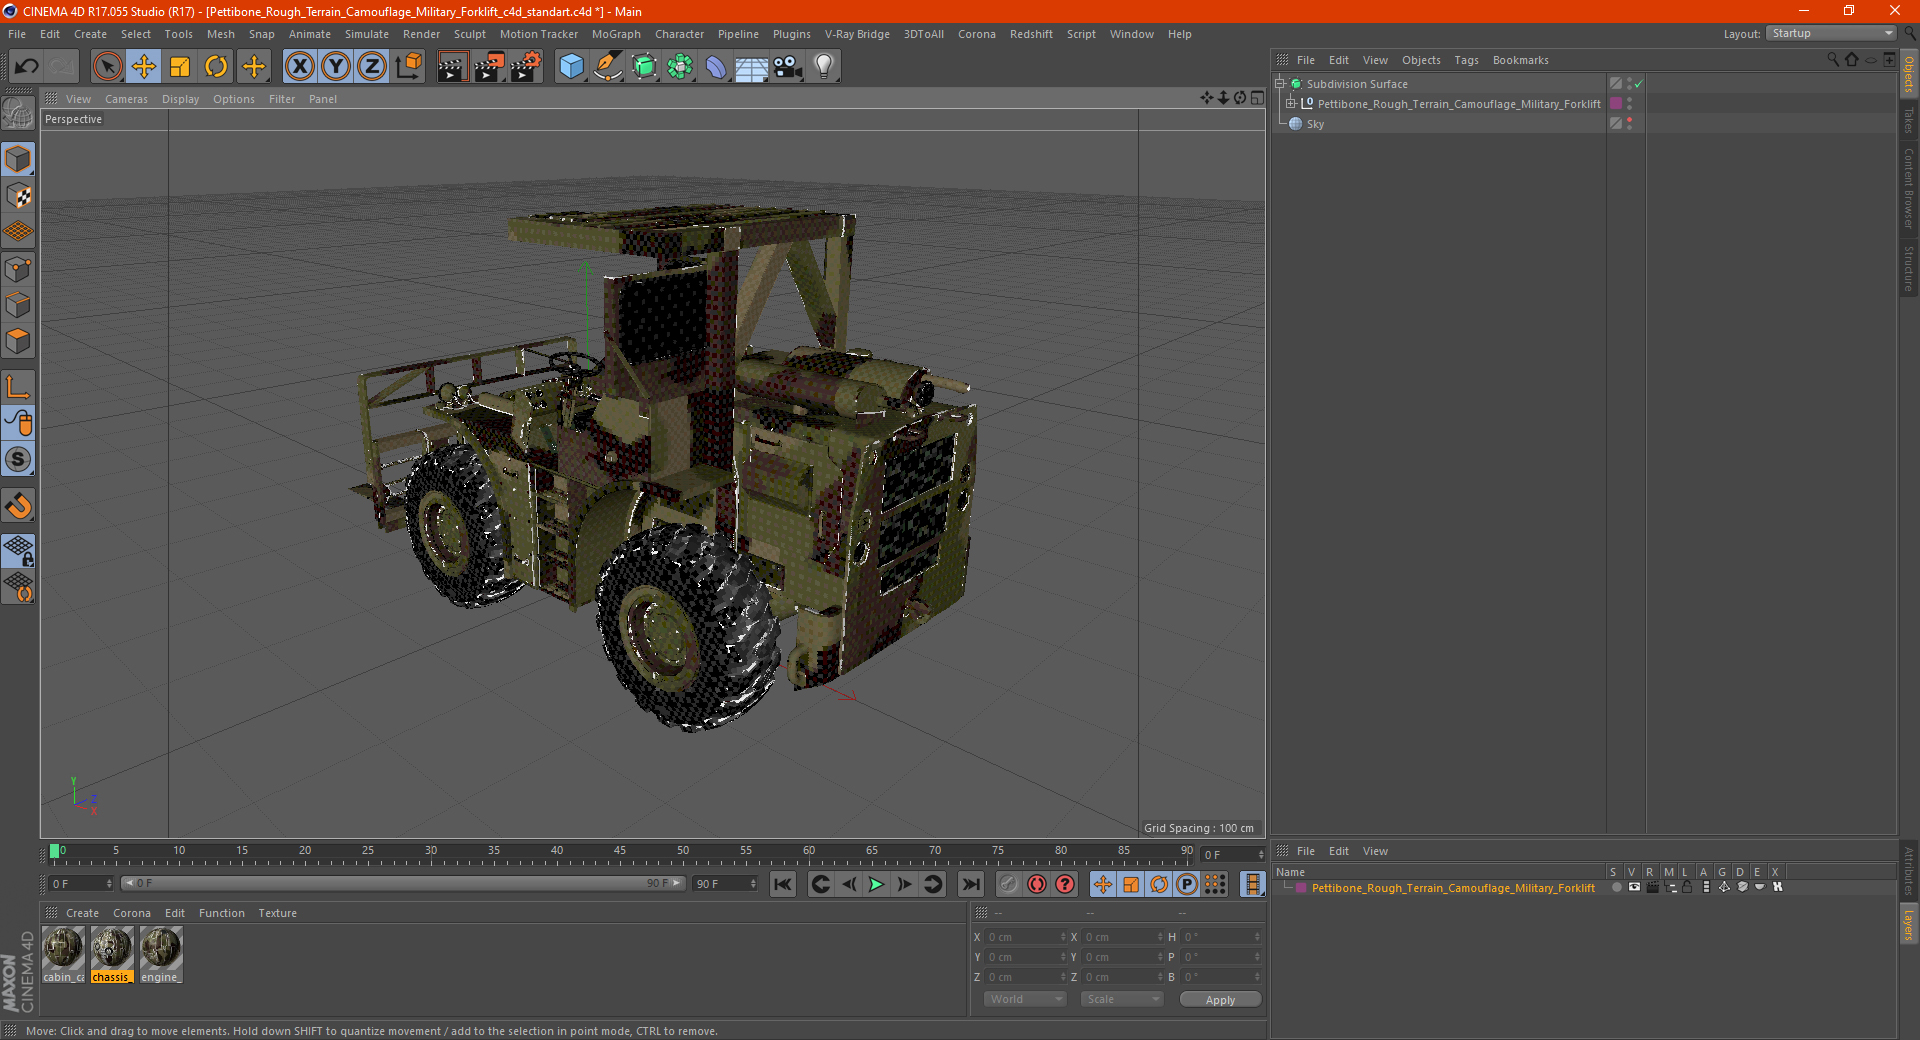Click the Light object bulb icon
The image size is (1920, 1040).
pyautogui.click(x=824, y=67)
